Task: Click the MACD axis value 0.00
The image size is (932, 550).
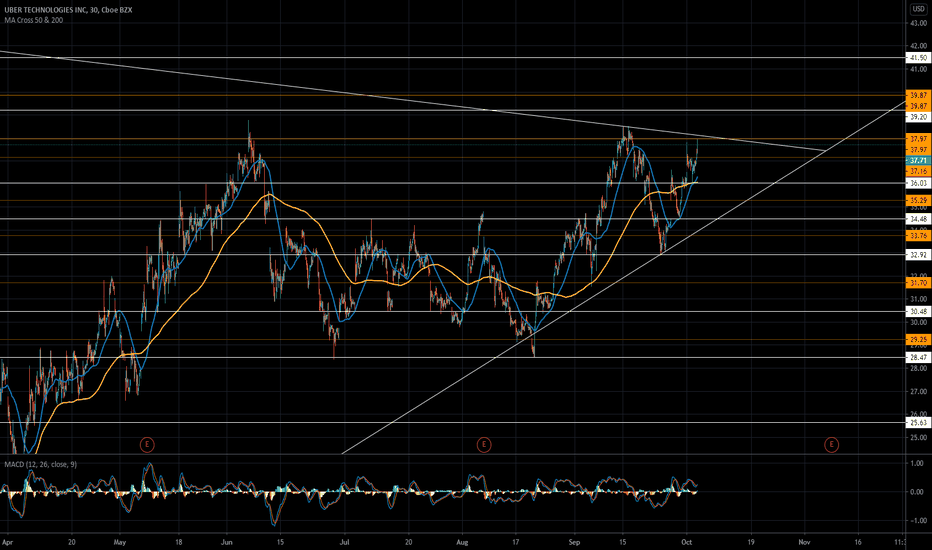Action: click(x=917, y=492)
